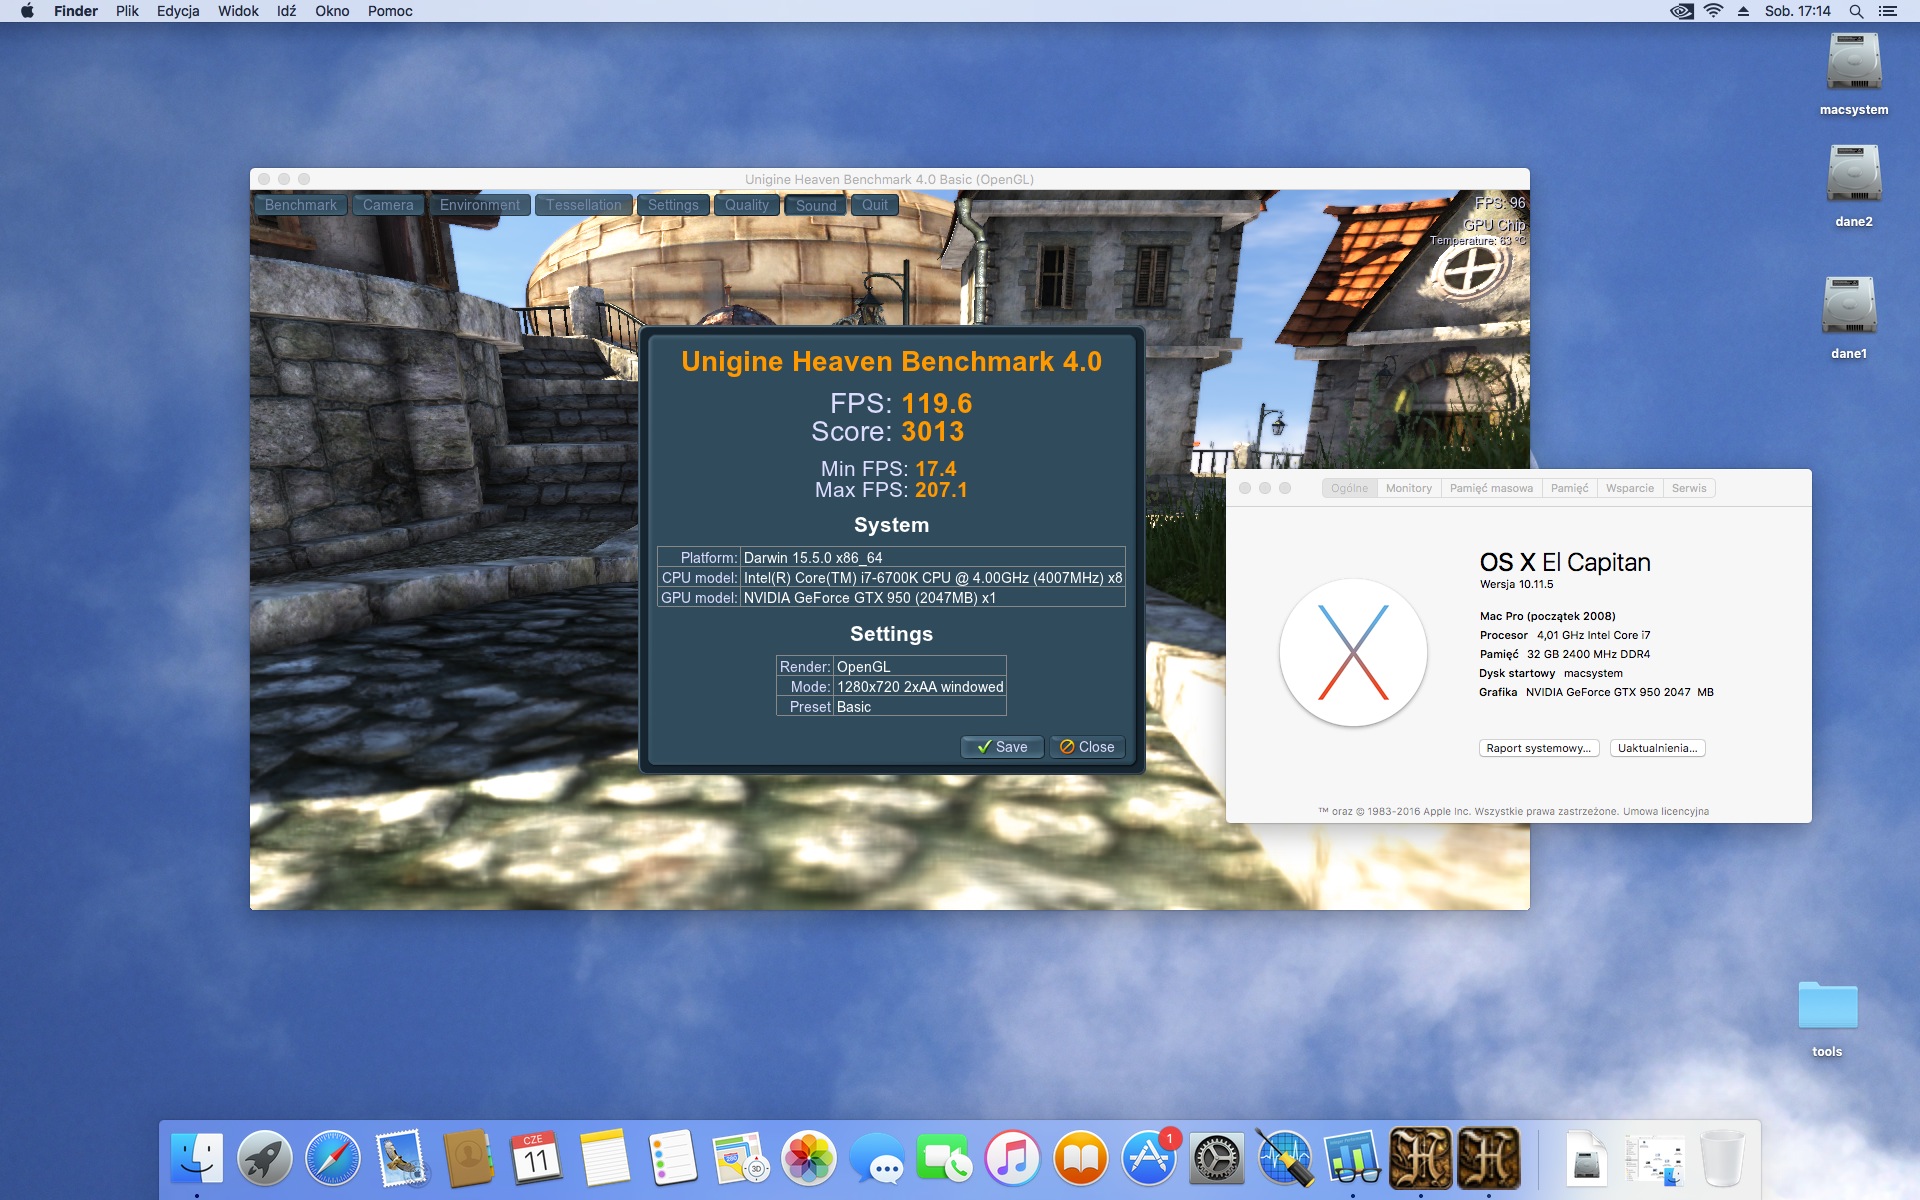The width and height of the screenshot is (1920, 1200).
Task: Open the Pamięć masowa tab
Action: pyautogui.click(x=1490, y=488)
